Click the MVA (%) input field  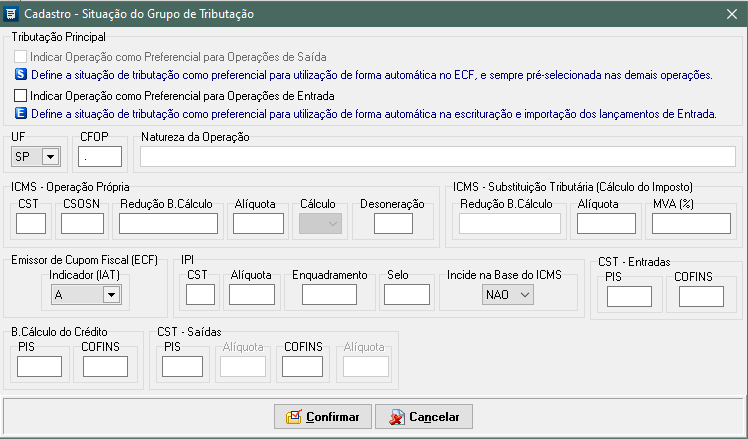[691, 224]
